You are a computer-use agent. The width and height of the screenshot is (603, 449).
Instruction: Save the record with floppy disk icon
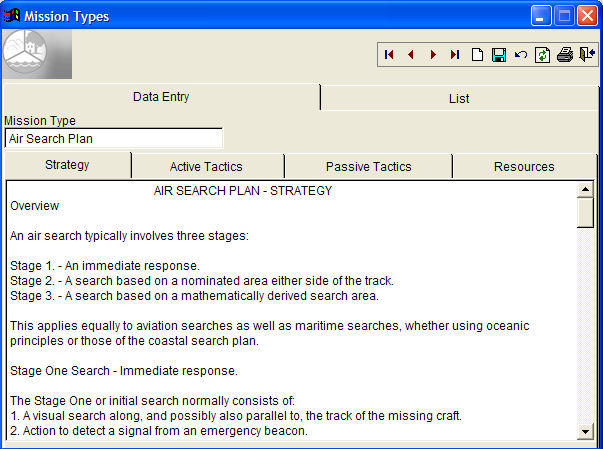click(499, 55)
